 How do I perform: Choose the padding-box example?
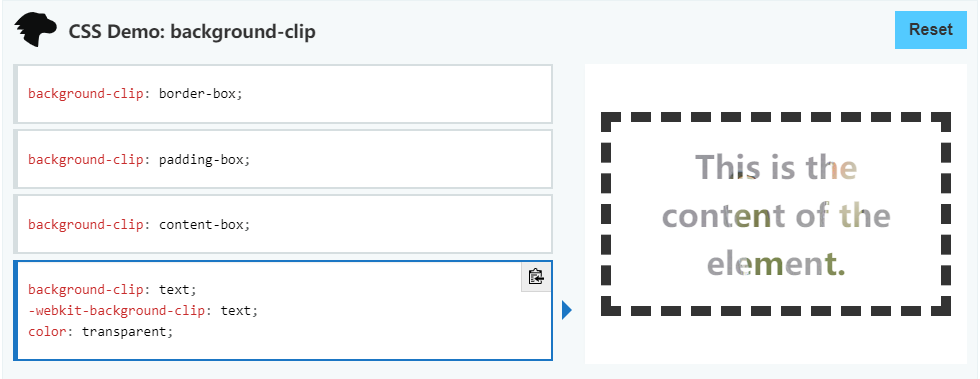point(282,159)
